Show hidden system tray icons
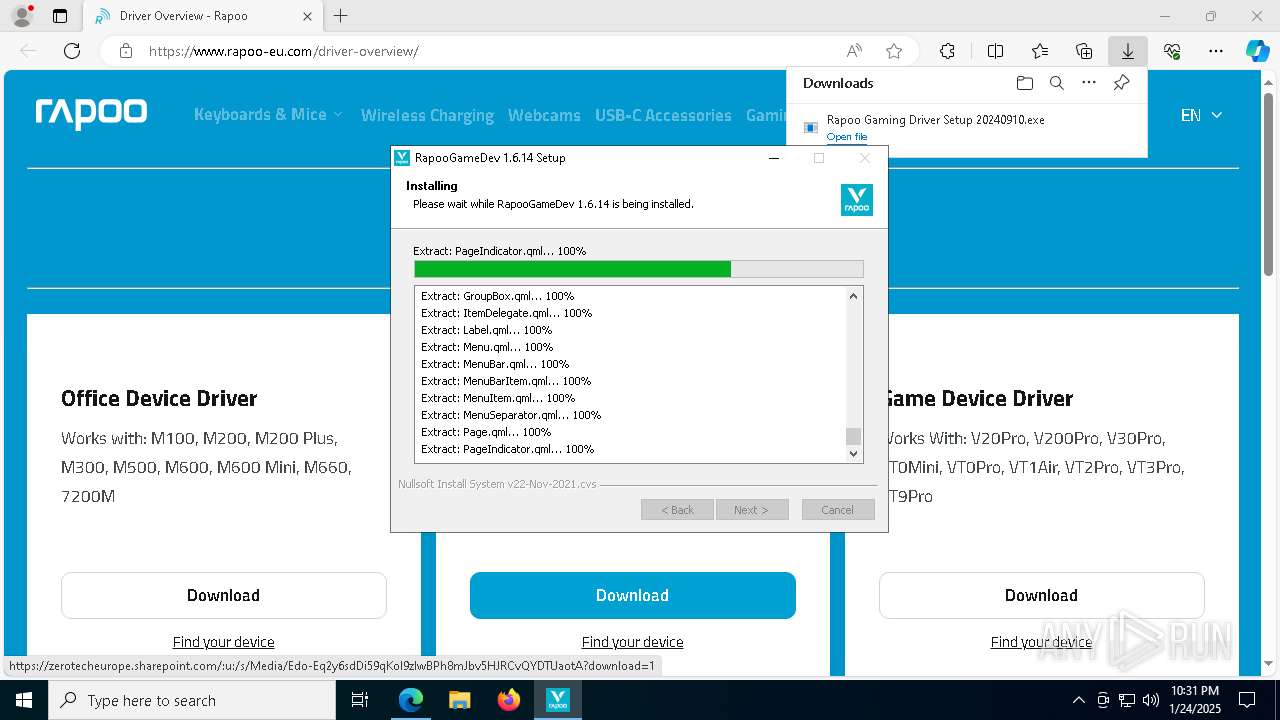This screenshot has height=720, width=1280. tap(1078, 700)
